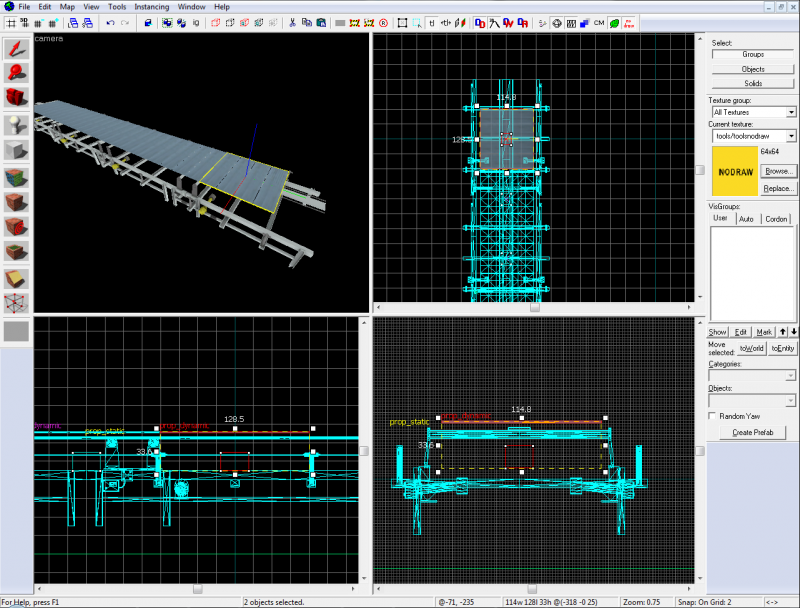Viewport: 800px width, 608px height.
Task: Open the Current texture dropdown
Action: pyautogui.click(x=790, y=135)
